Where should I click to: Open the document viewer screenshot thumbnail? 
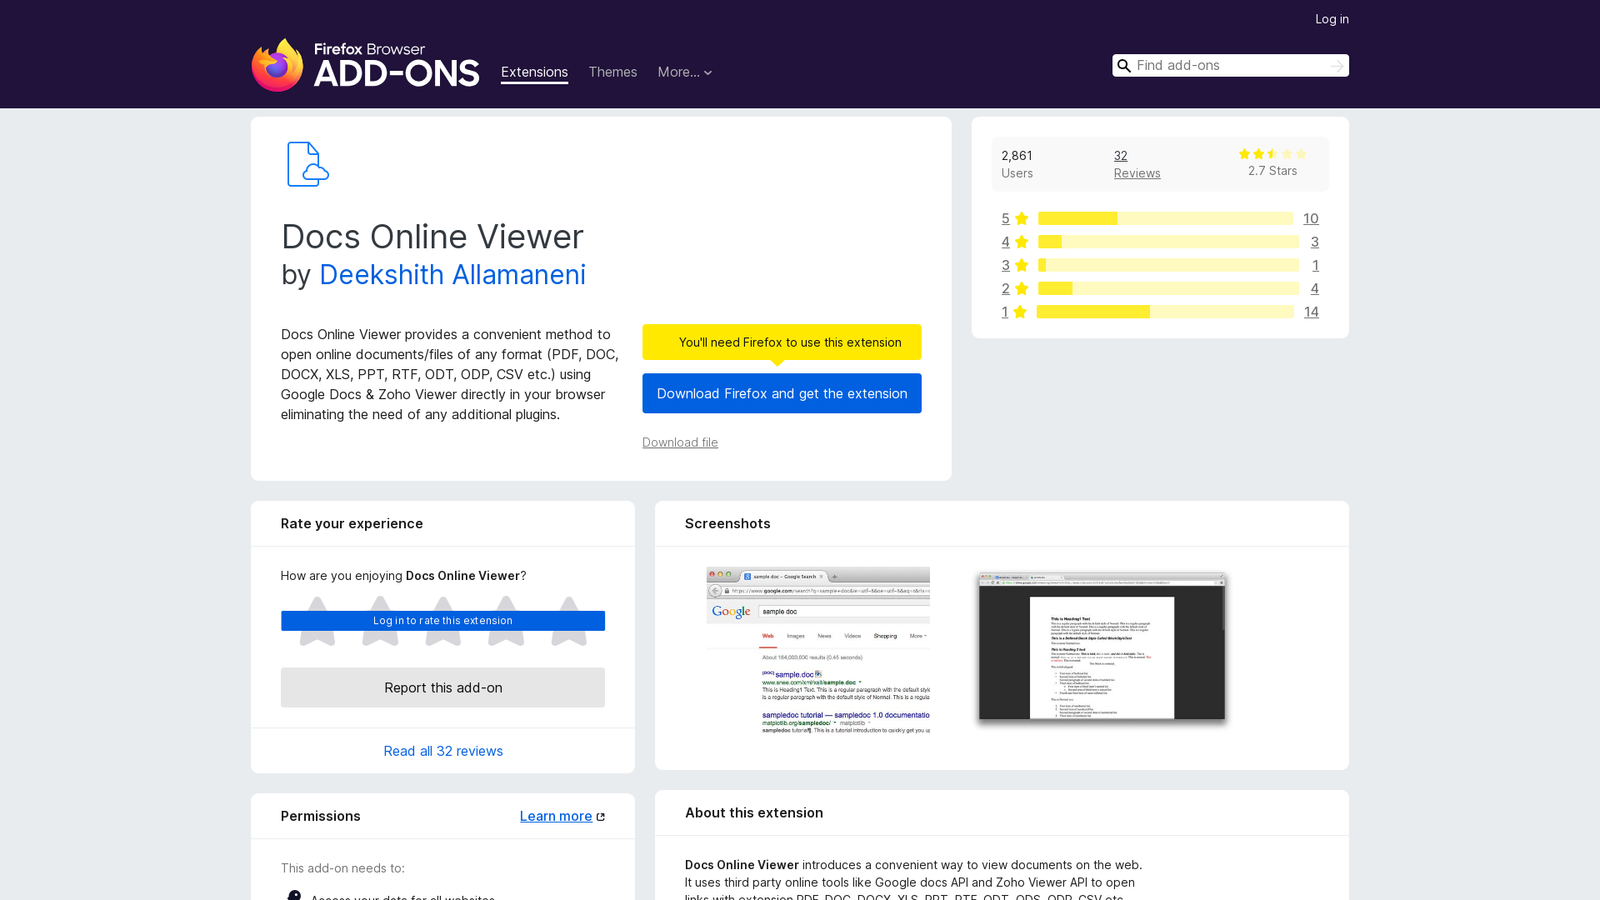(x=1102, y=646)
